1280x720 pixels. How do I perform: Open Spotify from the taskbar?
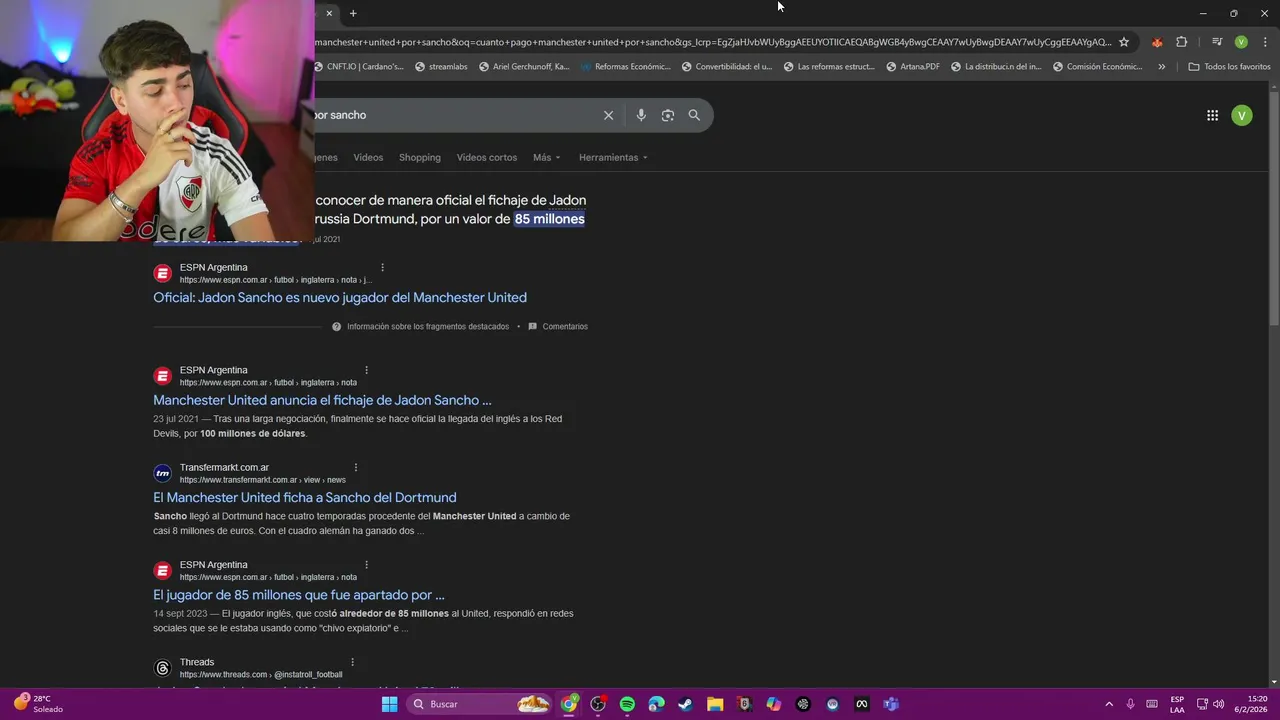[x=627, y=704]
